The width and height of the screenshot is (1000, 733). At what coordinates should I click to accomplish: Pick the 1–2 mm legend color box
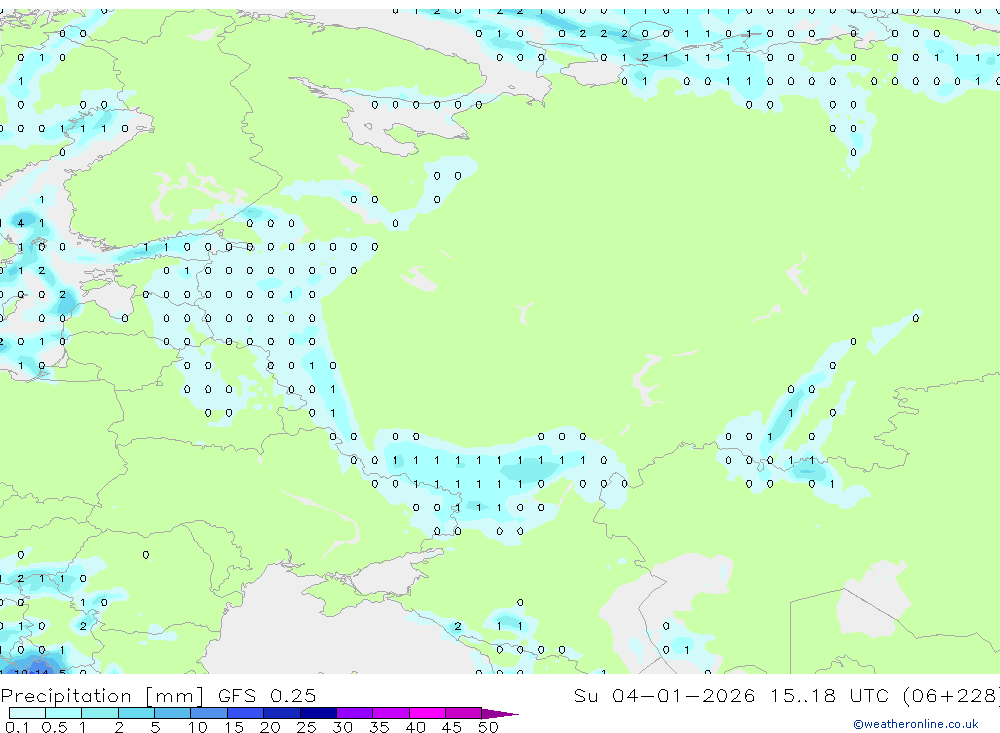[100, 713]
